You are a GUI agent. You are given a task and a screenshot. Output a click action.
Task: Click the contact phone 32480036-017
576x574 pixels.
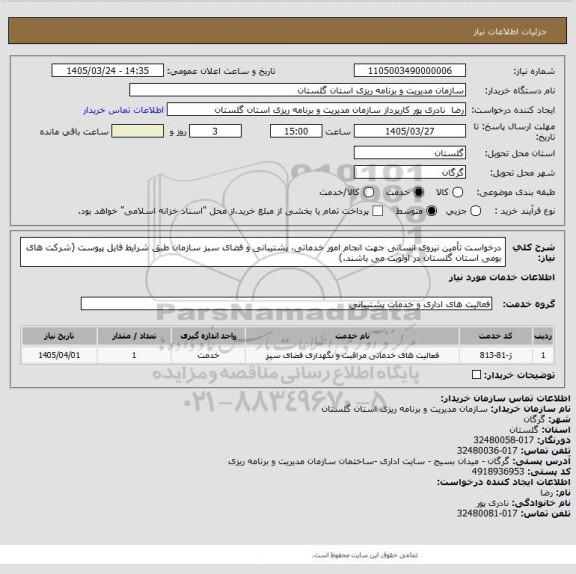click(487, 450)
